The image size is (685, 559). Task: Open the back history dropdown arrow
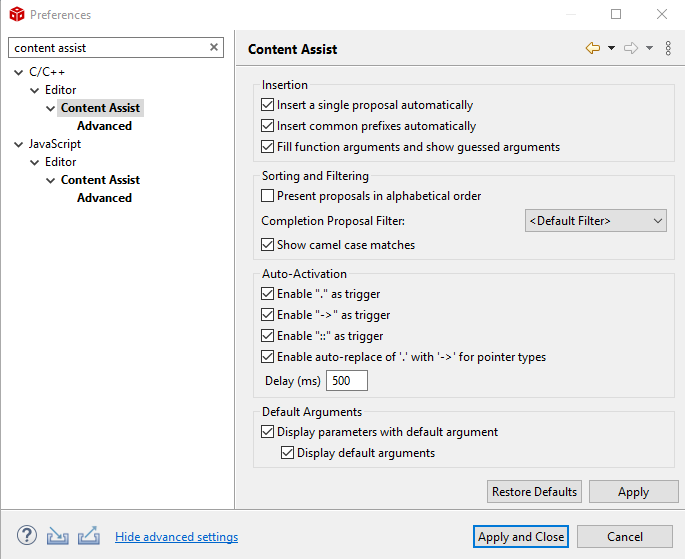pyautogui.click(x=611, y=48)
